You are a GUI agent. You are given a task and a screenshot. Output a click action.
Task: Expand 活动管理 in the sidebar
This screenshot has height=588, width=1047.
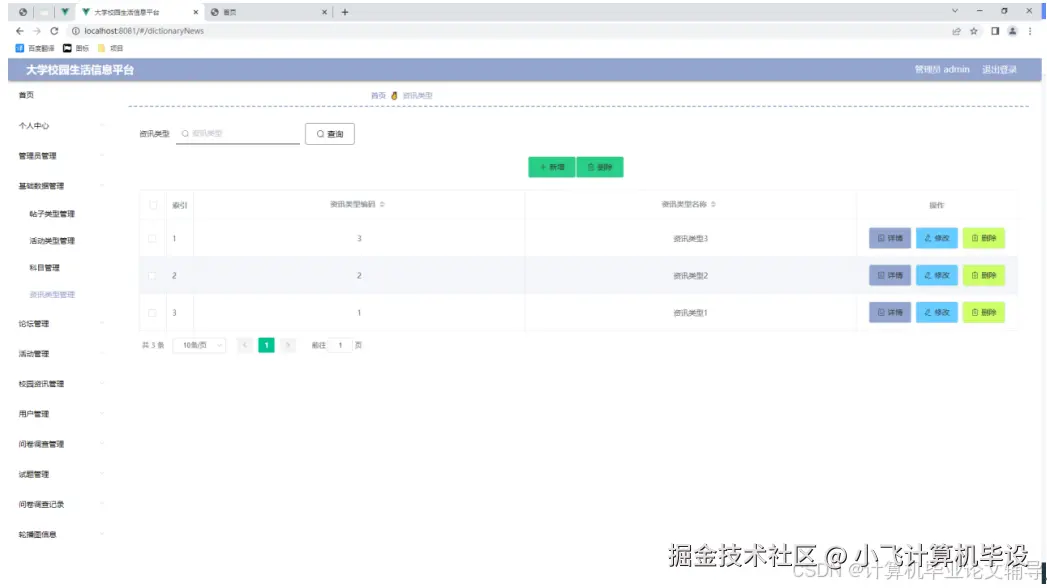tap(60, 354)
